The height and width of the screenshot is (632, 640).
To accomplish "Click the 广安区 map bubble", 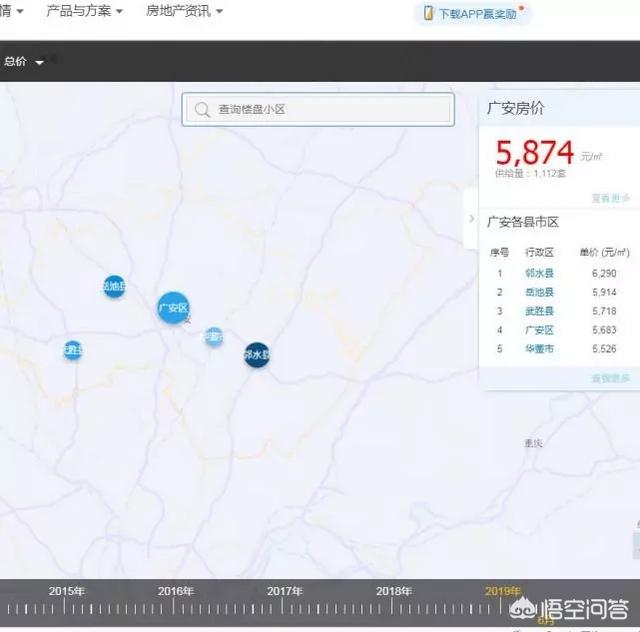I will click(173, 307).
